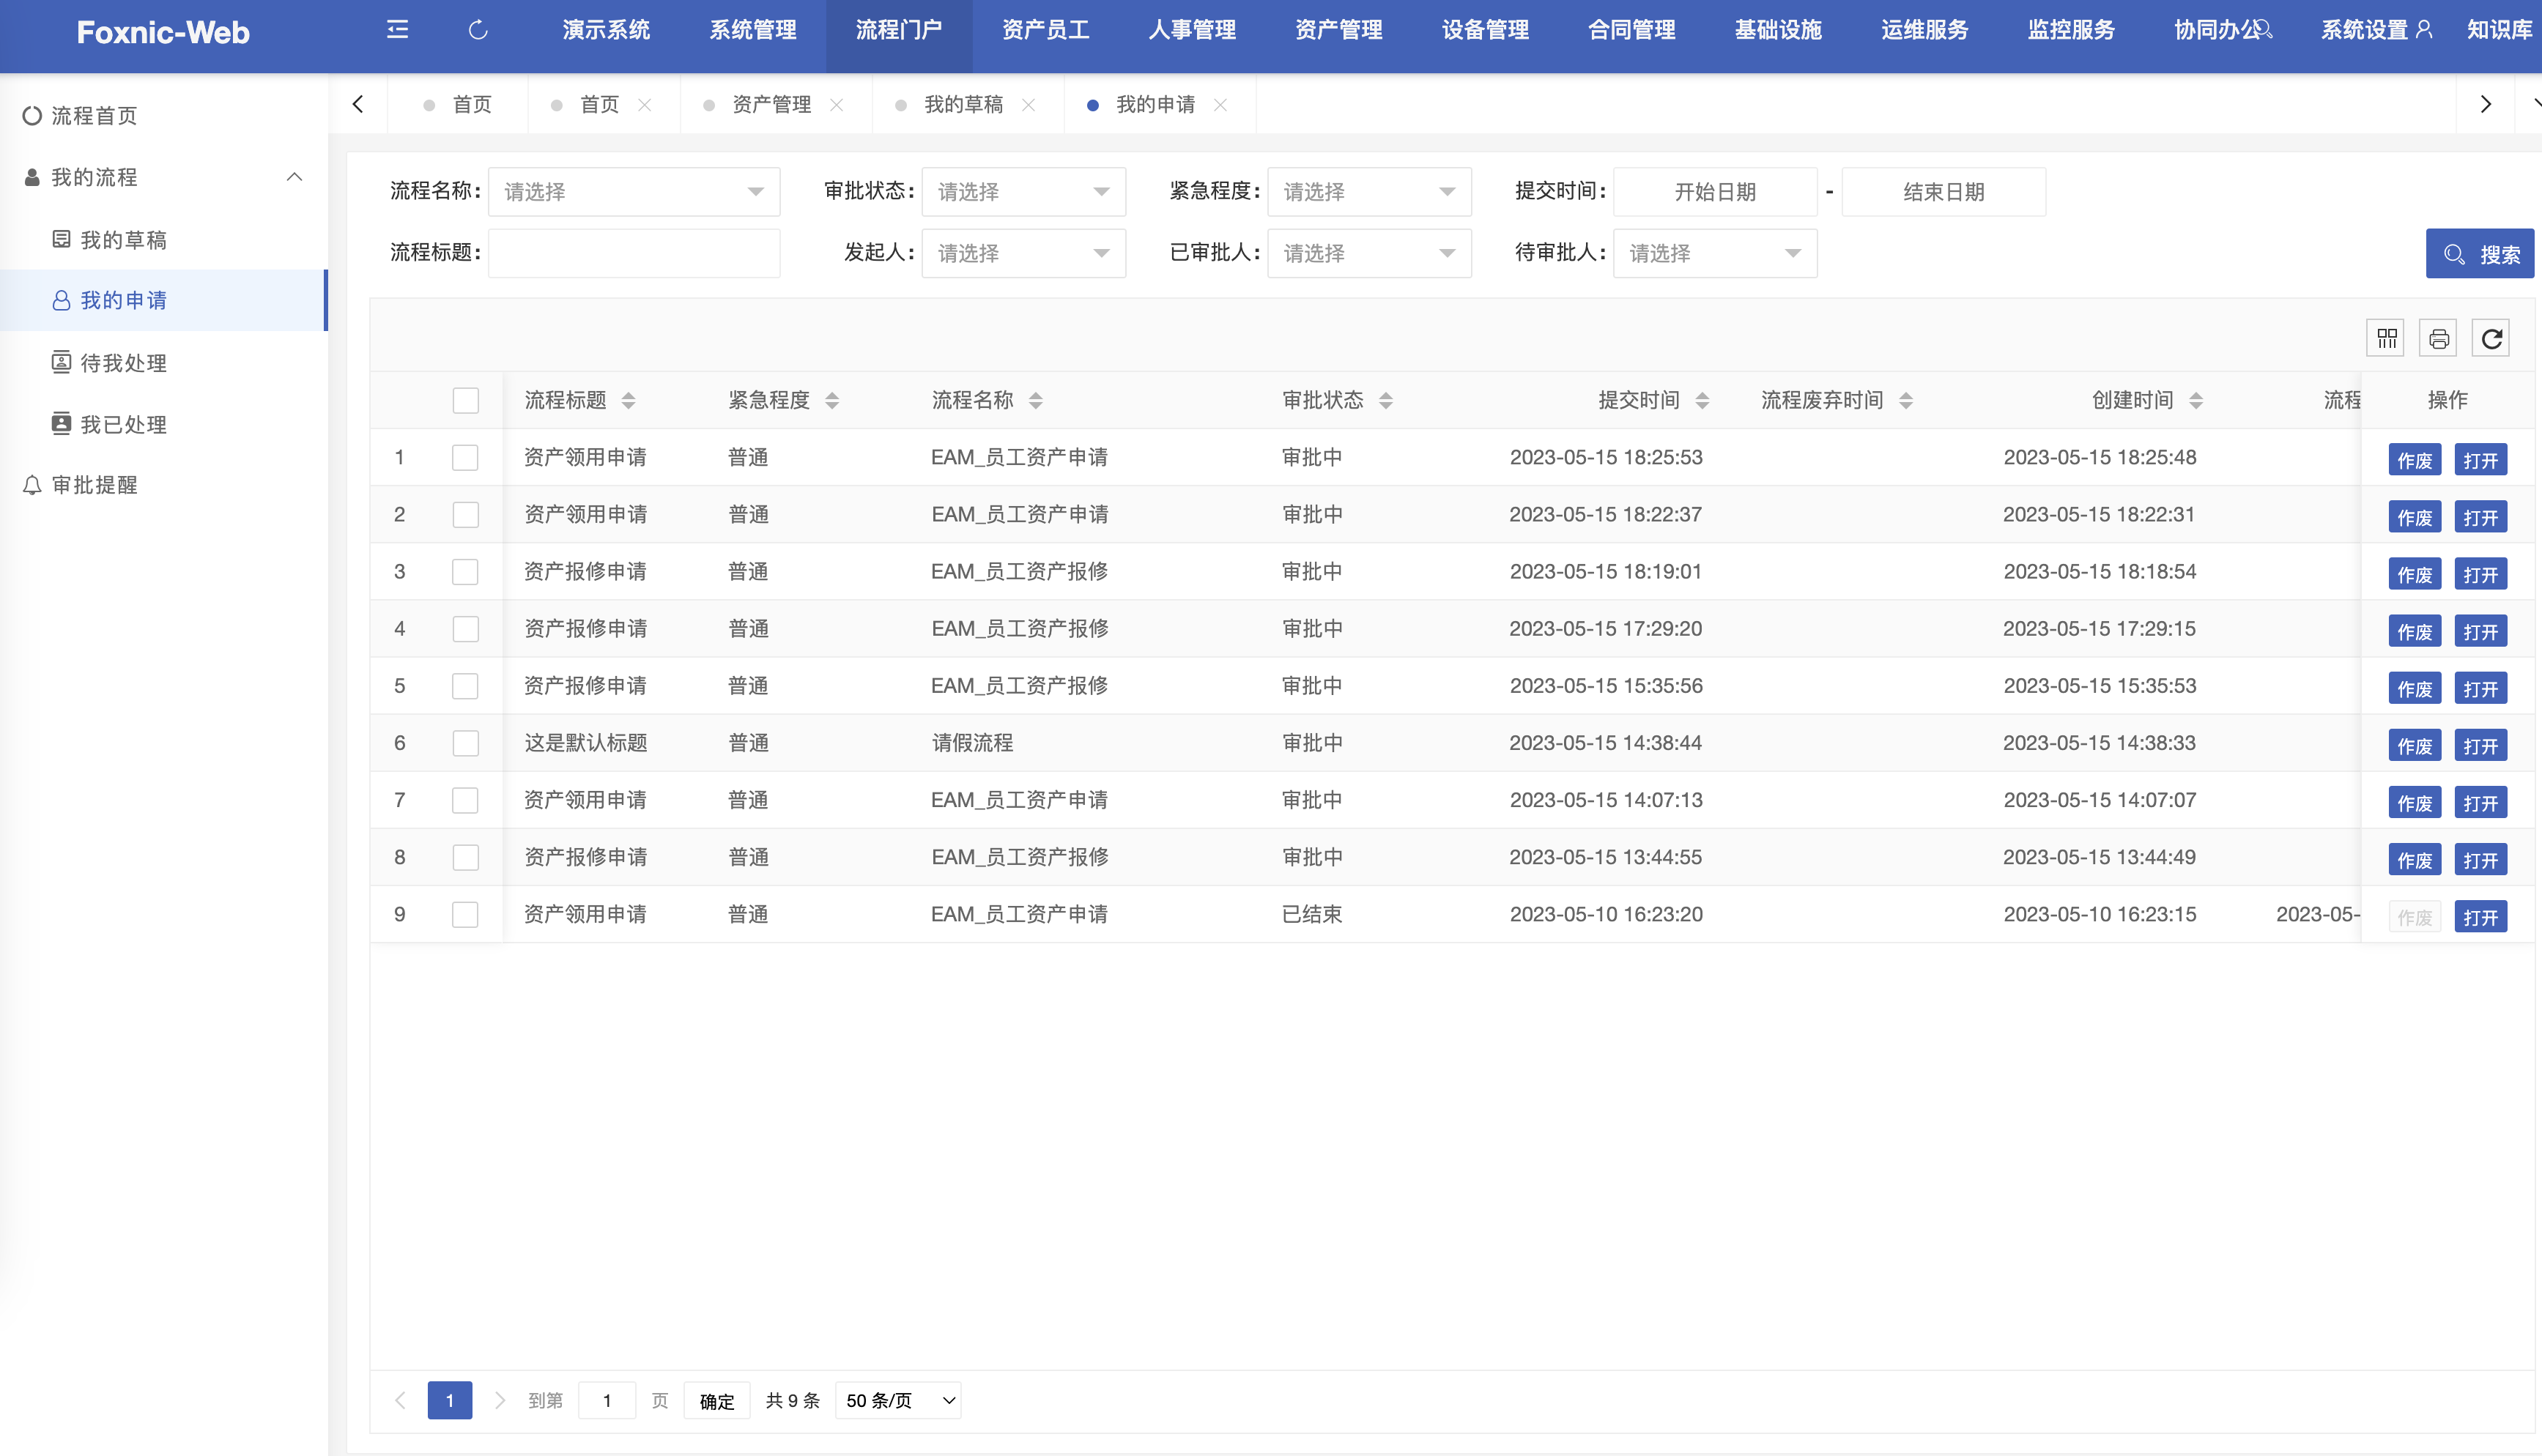Click the refresh icon in the top navigation bar

pos(477,31)
